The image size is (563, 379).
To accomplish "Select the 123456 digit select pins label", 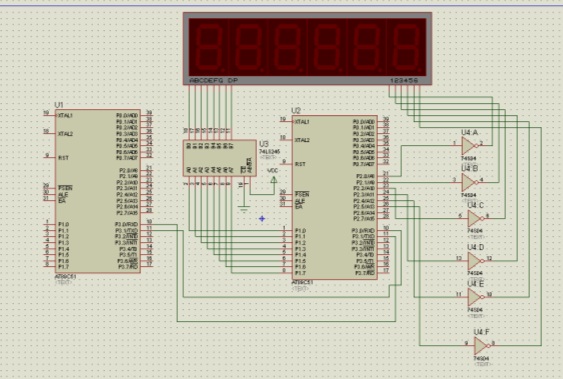I will pyautogui.click(x=404, y=80).
